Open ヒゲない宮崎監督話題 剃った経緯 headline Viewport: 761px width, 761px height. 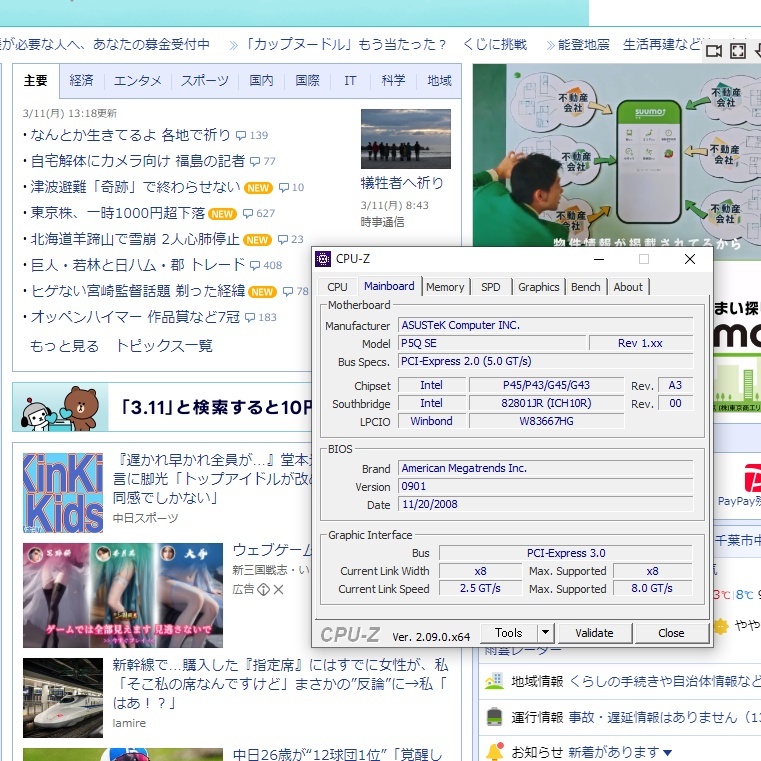[x=138, y=291]
